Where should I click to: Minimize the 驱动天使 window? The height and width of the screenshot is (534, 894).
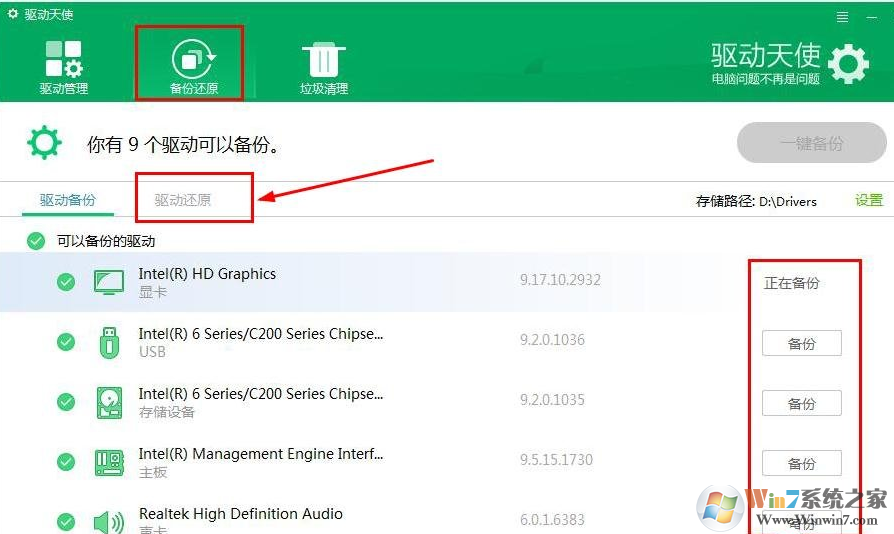pos(871,18)
